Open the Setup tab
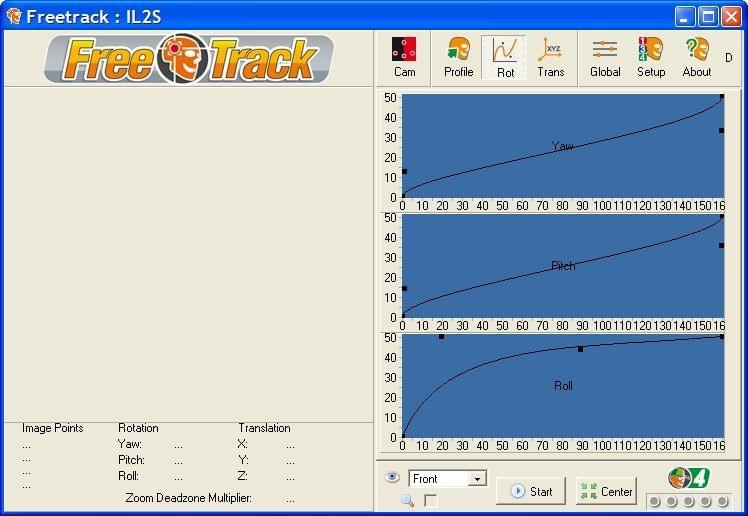This screenshot has height=516, width=748. 651,57
